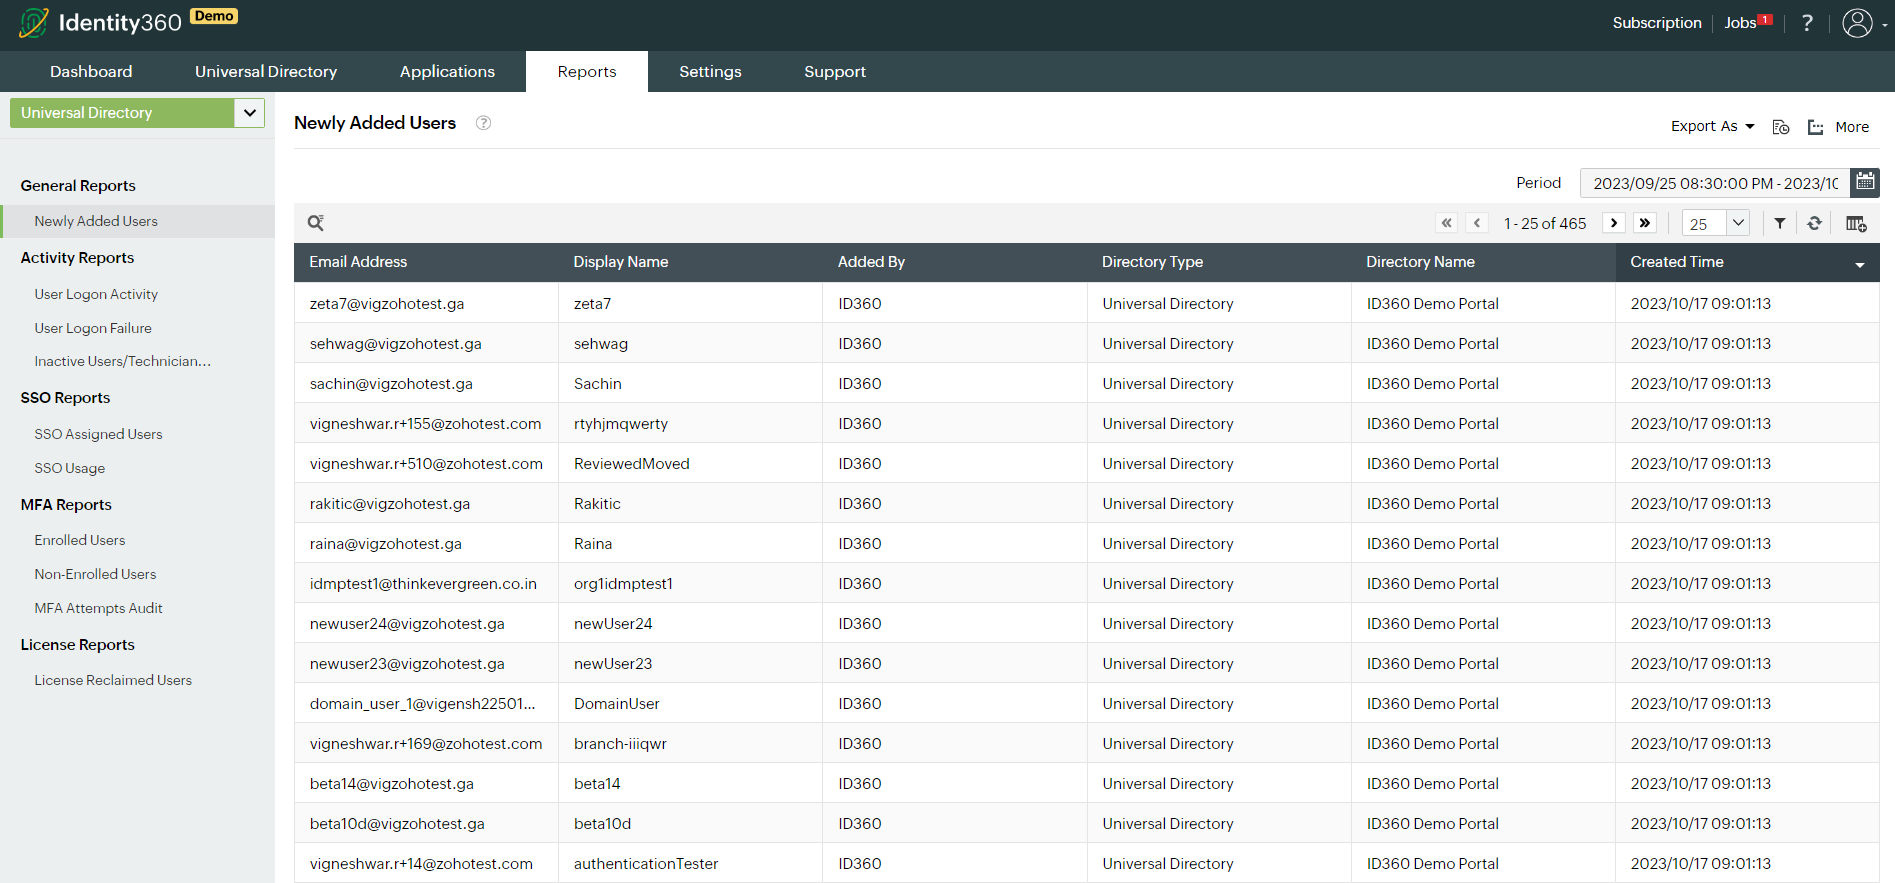Click the General Reports heading
This screenshot has width=1895, height=883.
tap(78, 186)
